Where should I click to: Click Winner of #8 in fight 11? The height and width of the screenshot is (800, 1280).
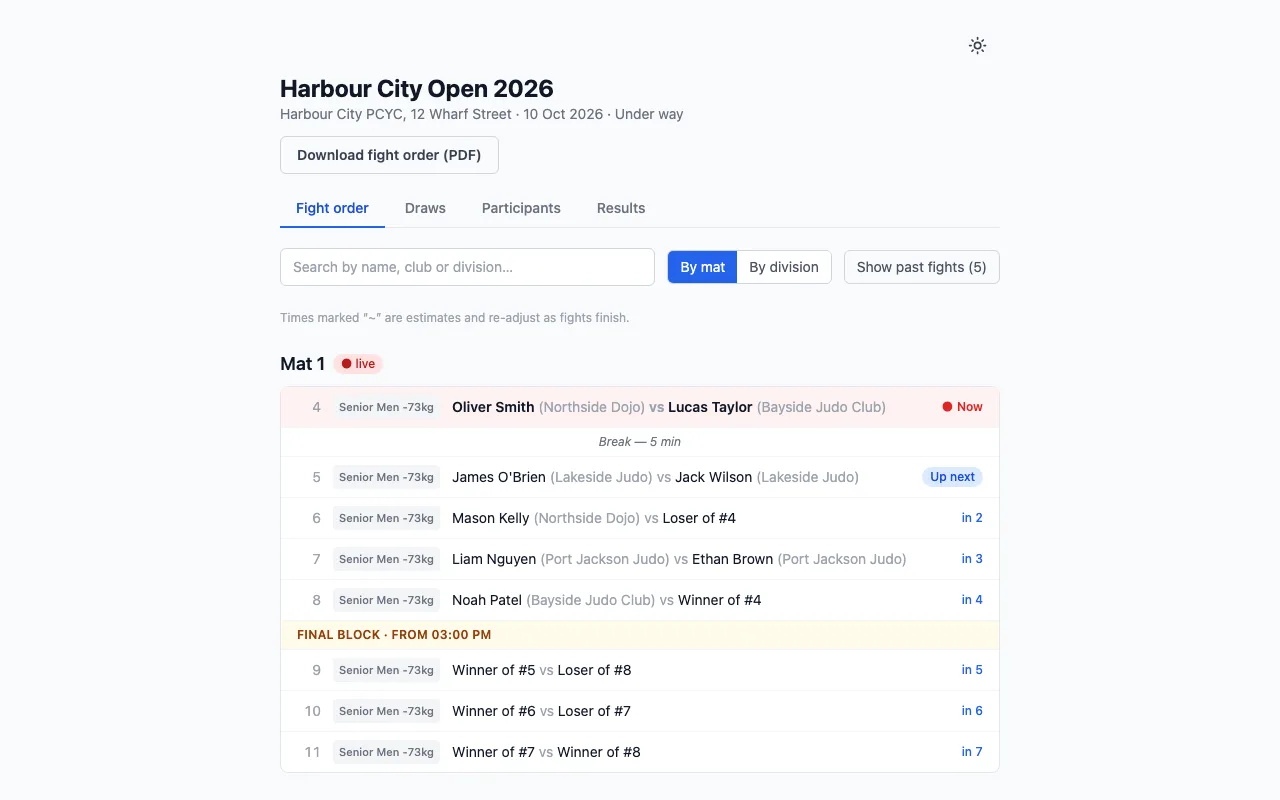(x=599, y=752)
